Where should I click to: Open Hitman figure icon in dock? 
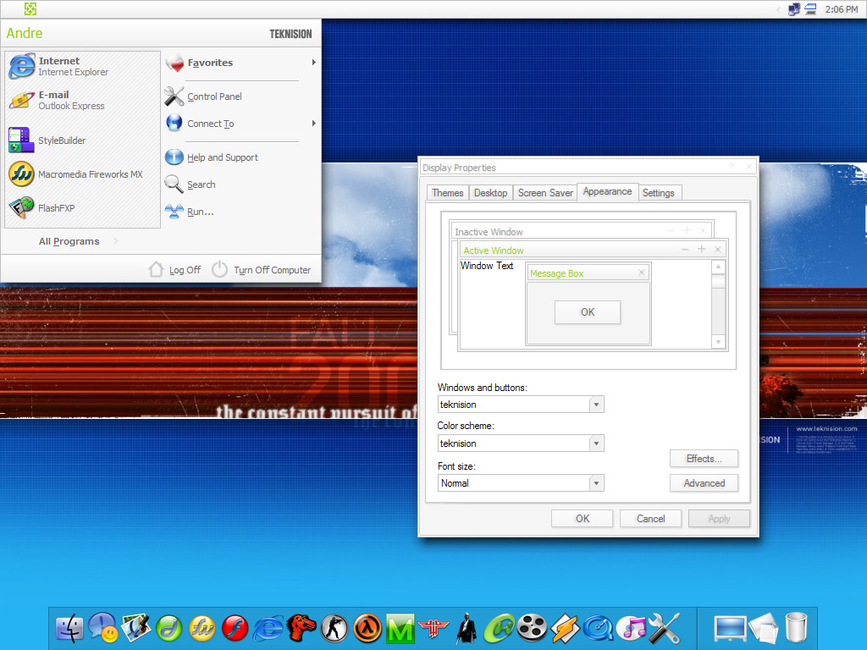pyautogui.click(x=467, y=628)
